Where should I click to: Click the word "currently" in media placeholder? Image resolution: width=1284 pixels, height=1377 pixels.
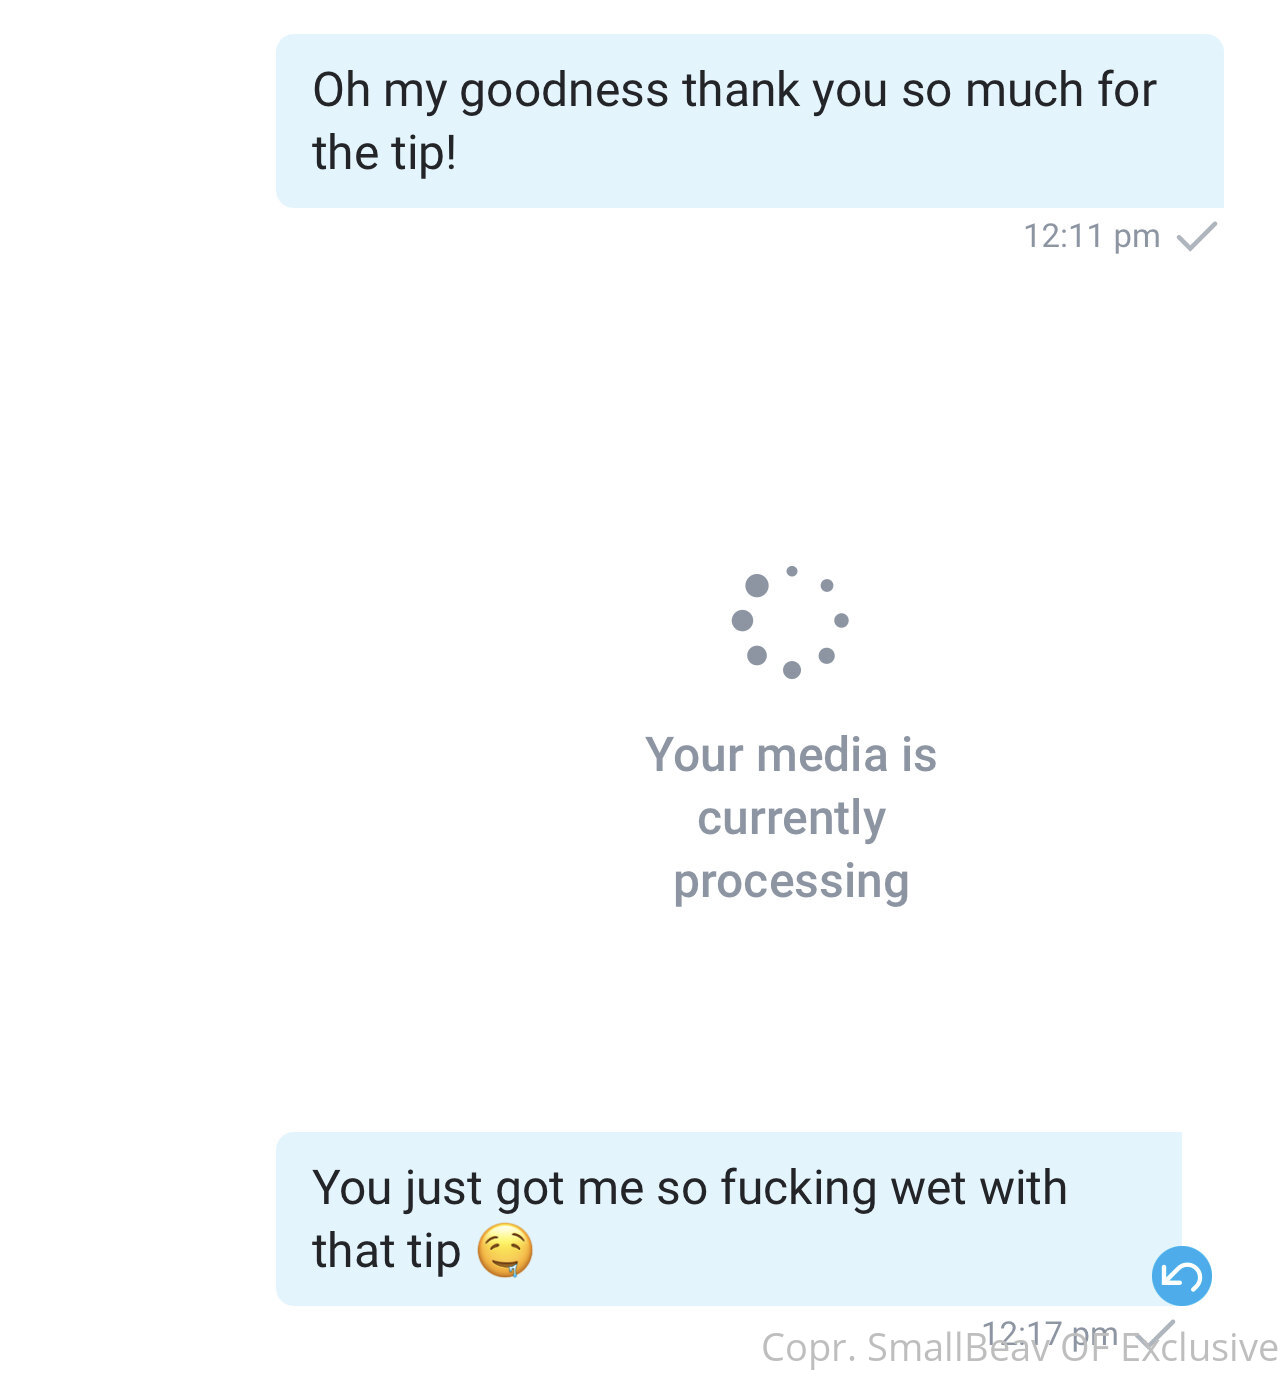tap(791, 818)
